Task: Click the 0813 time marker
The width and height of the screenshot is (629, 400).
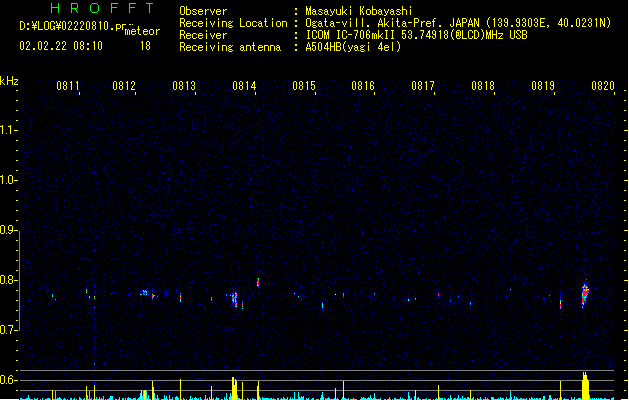Action: (184, 86)
